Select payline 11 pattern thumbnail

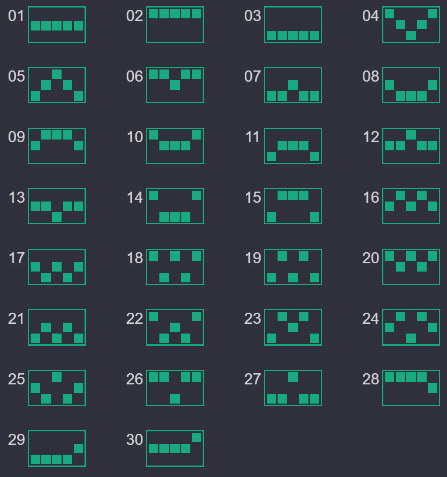tap(293, 146)
